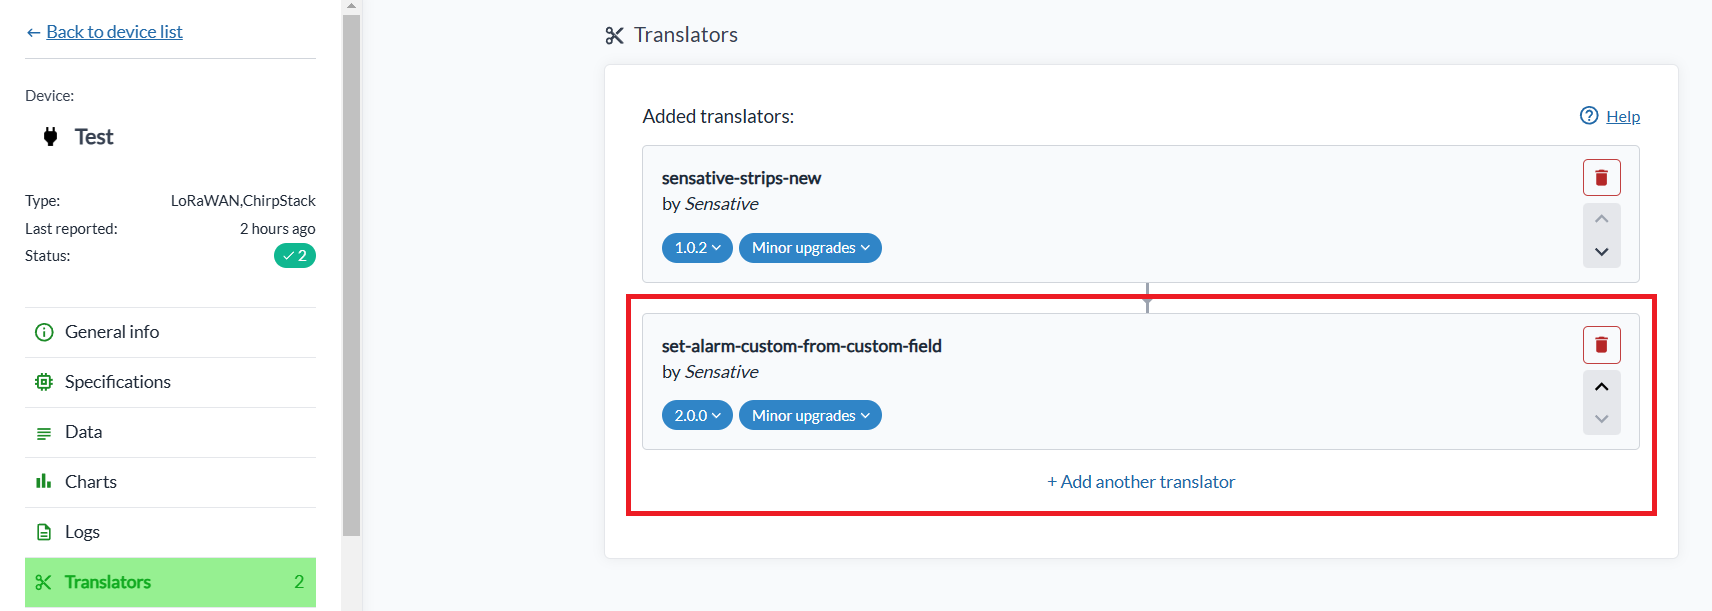Move set-alarm-custom-from-custom-field translator up
This screenshot has width=1712, height=611.
pos(1601,387)
